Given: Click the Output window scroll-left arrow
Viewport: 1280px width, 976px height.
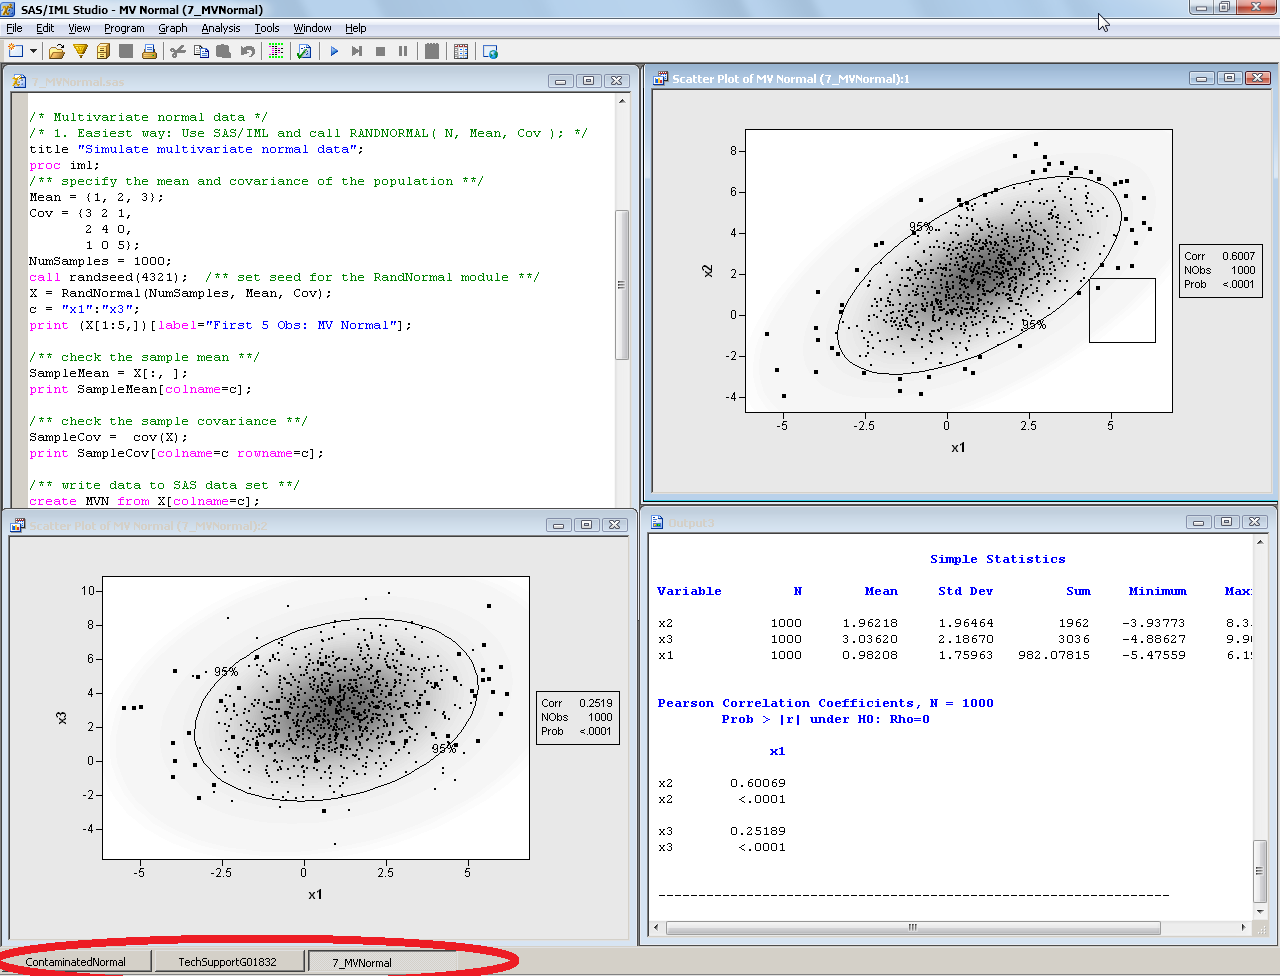Looking at the screenshot, I should 656,927.
